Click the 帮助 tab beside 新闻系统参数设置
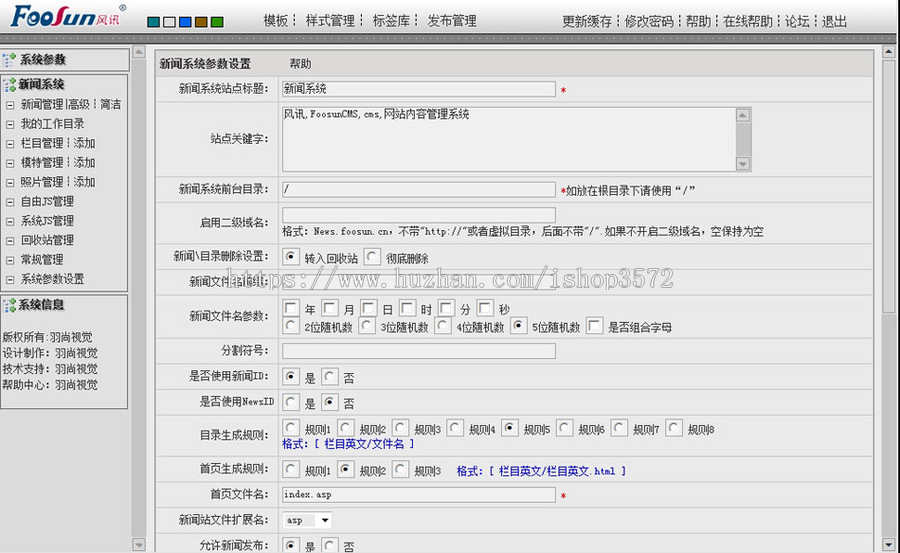 click(300, 64)
